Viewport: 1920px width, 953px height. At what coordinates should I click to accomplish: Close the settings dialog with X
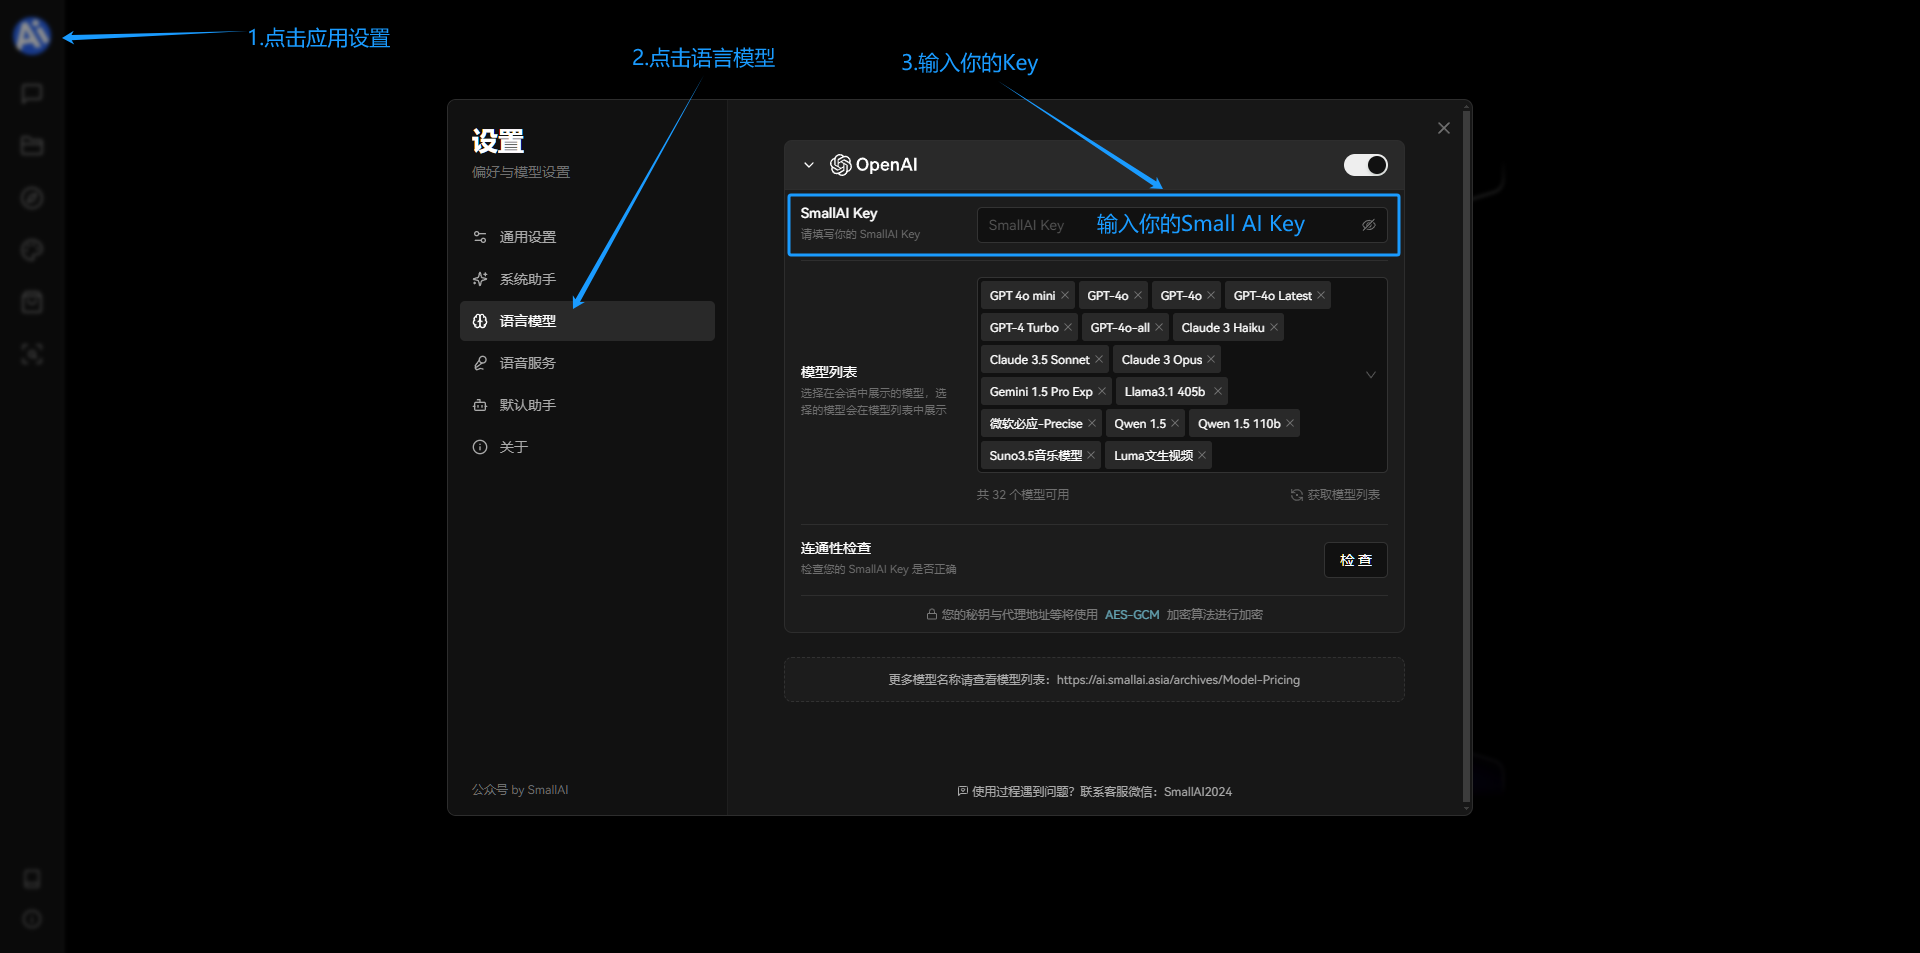click(1443, 128)
